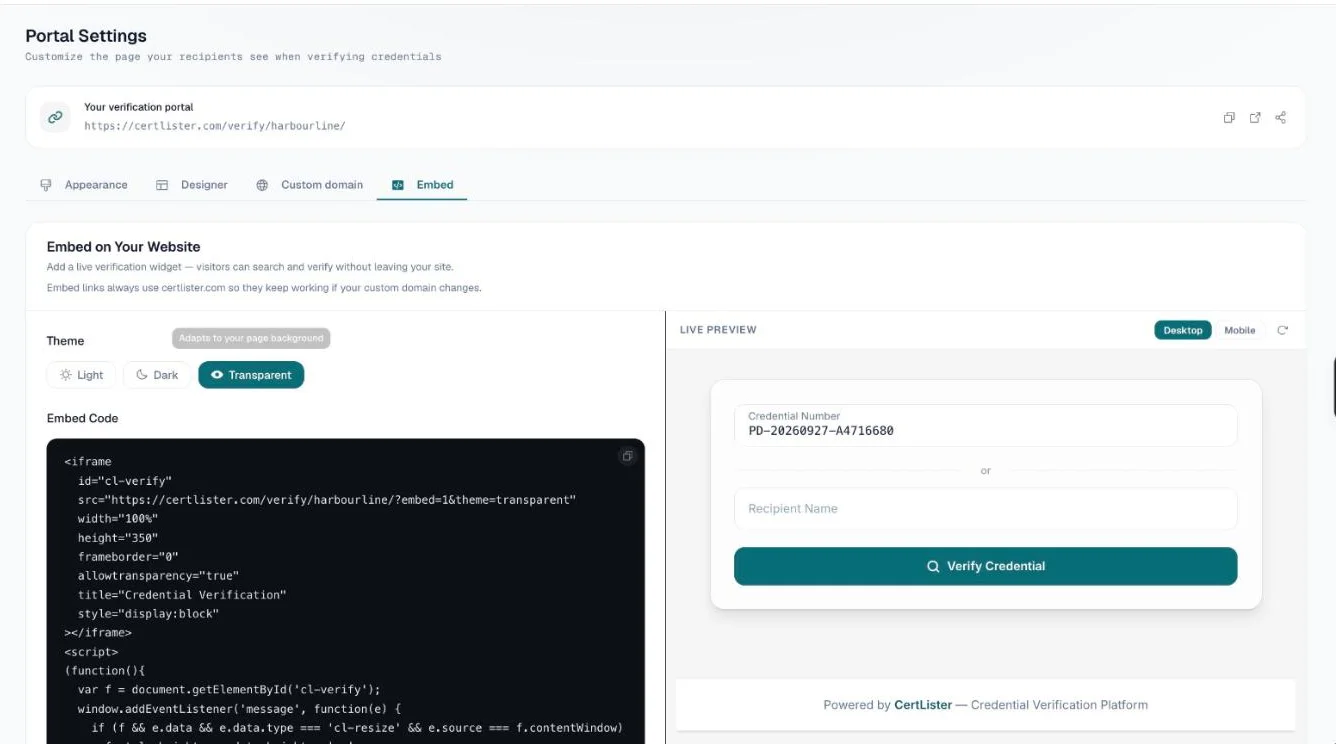Image resolution: width=1336 pixels, height=744 pixels.
Task: Click the 'Your verification portal' label
Action: (x=139, y=107)
